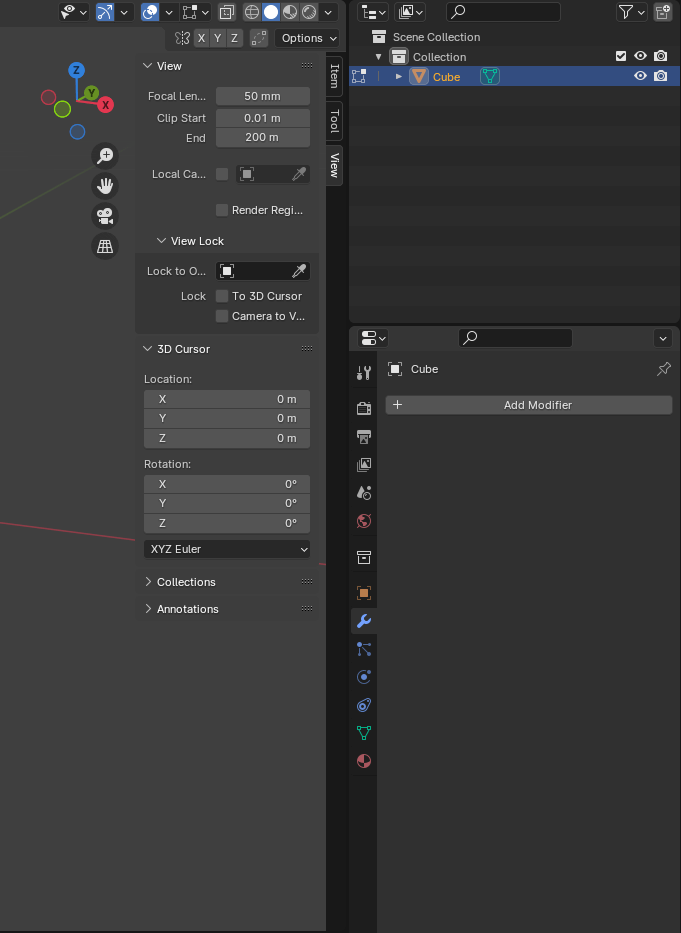Expand the Cube item in the outliner
Viewport: 681px width, 933px height.
pos(399,76)
